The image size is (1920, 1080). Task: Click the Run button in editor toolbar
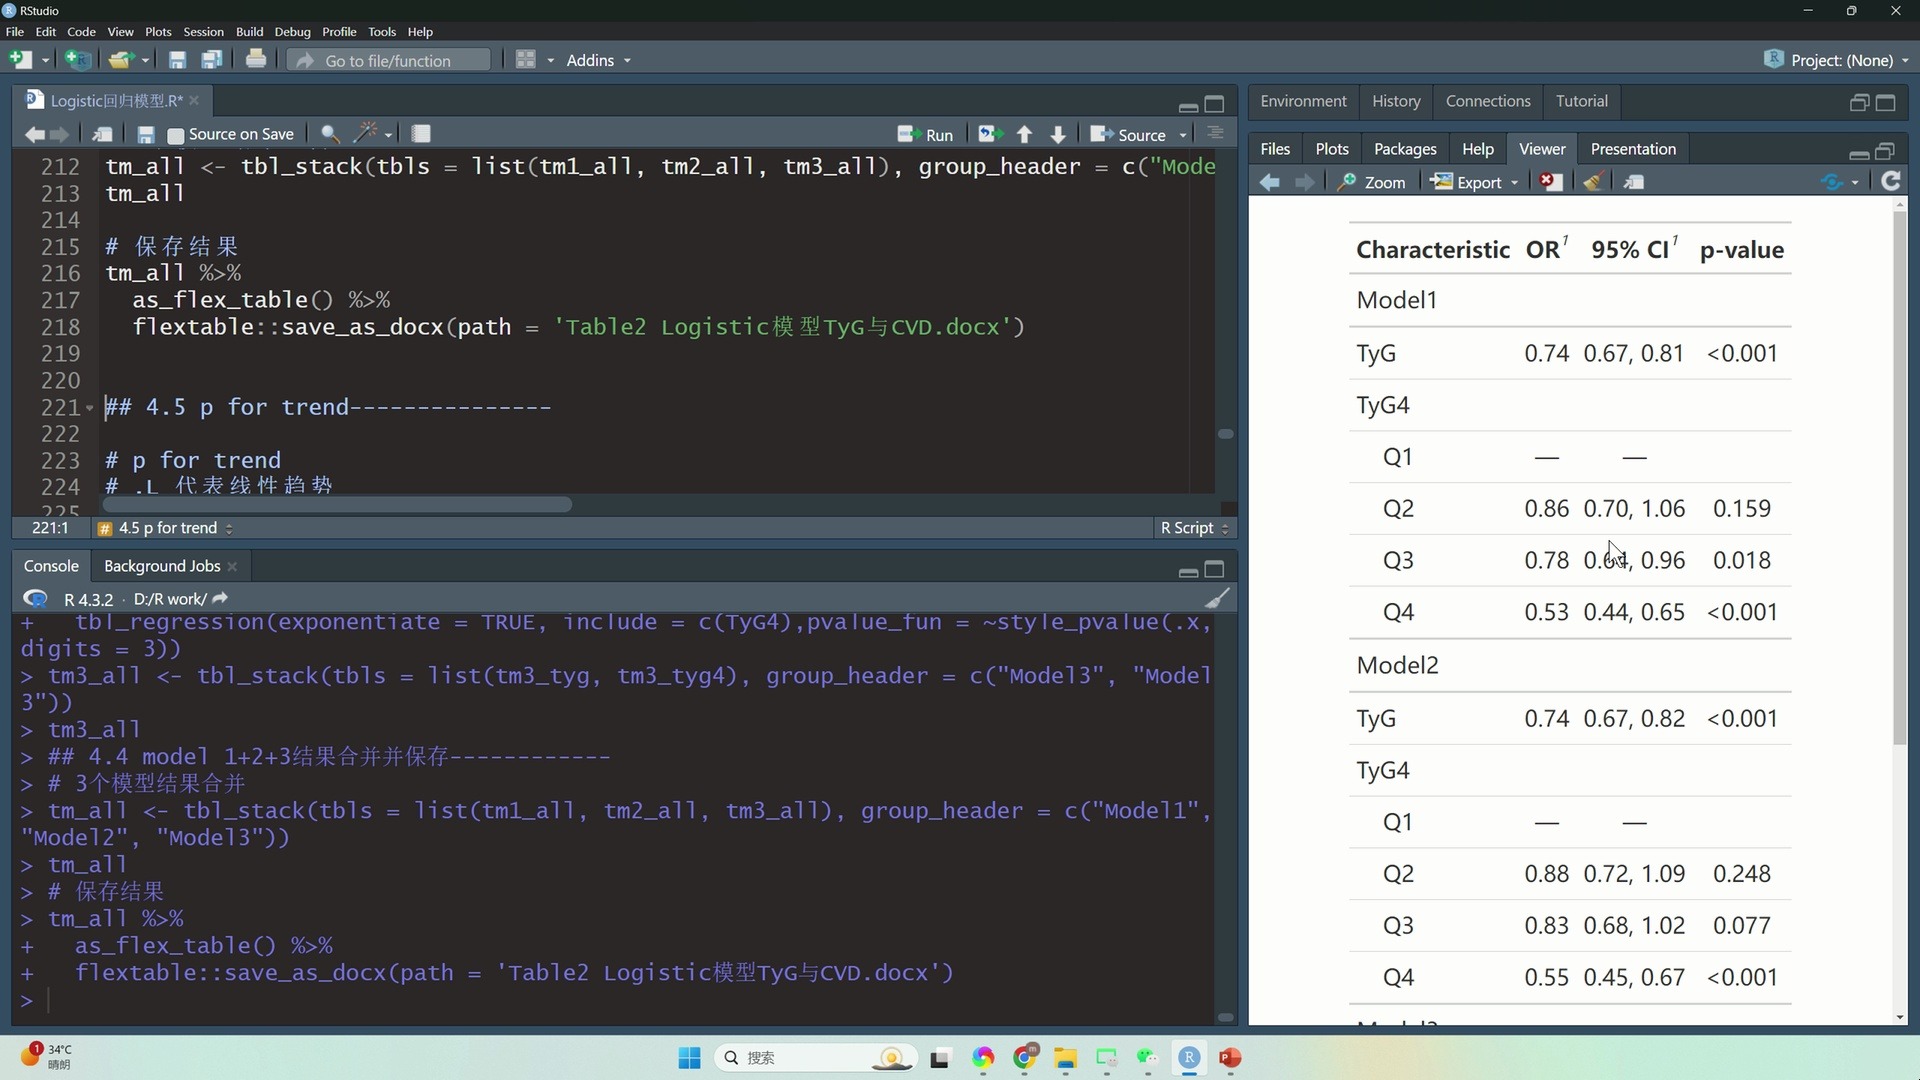point(926,134)
